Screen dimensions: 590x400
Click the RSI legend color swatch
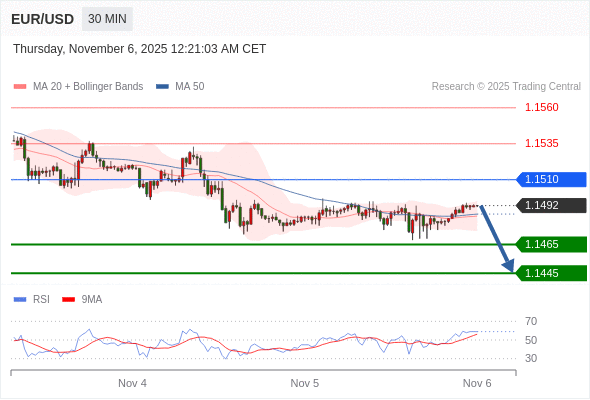point(20,300)
